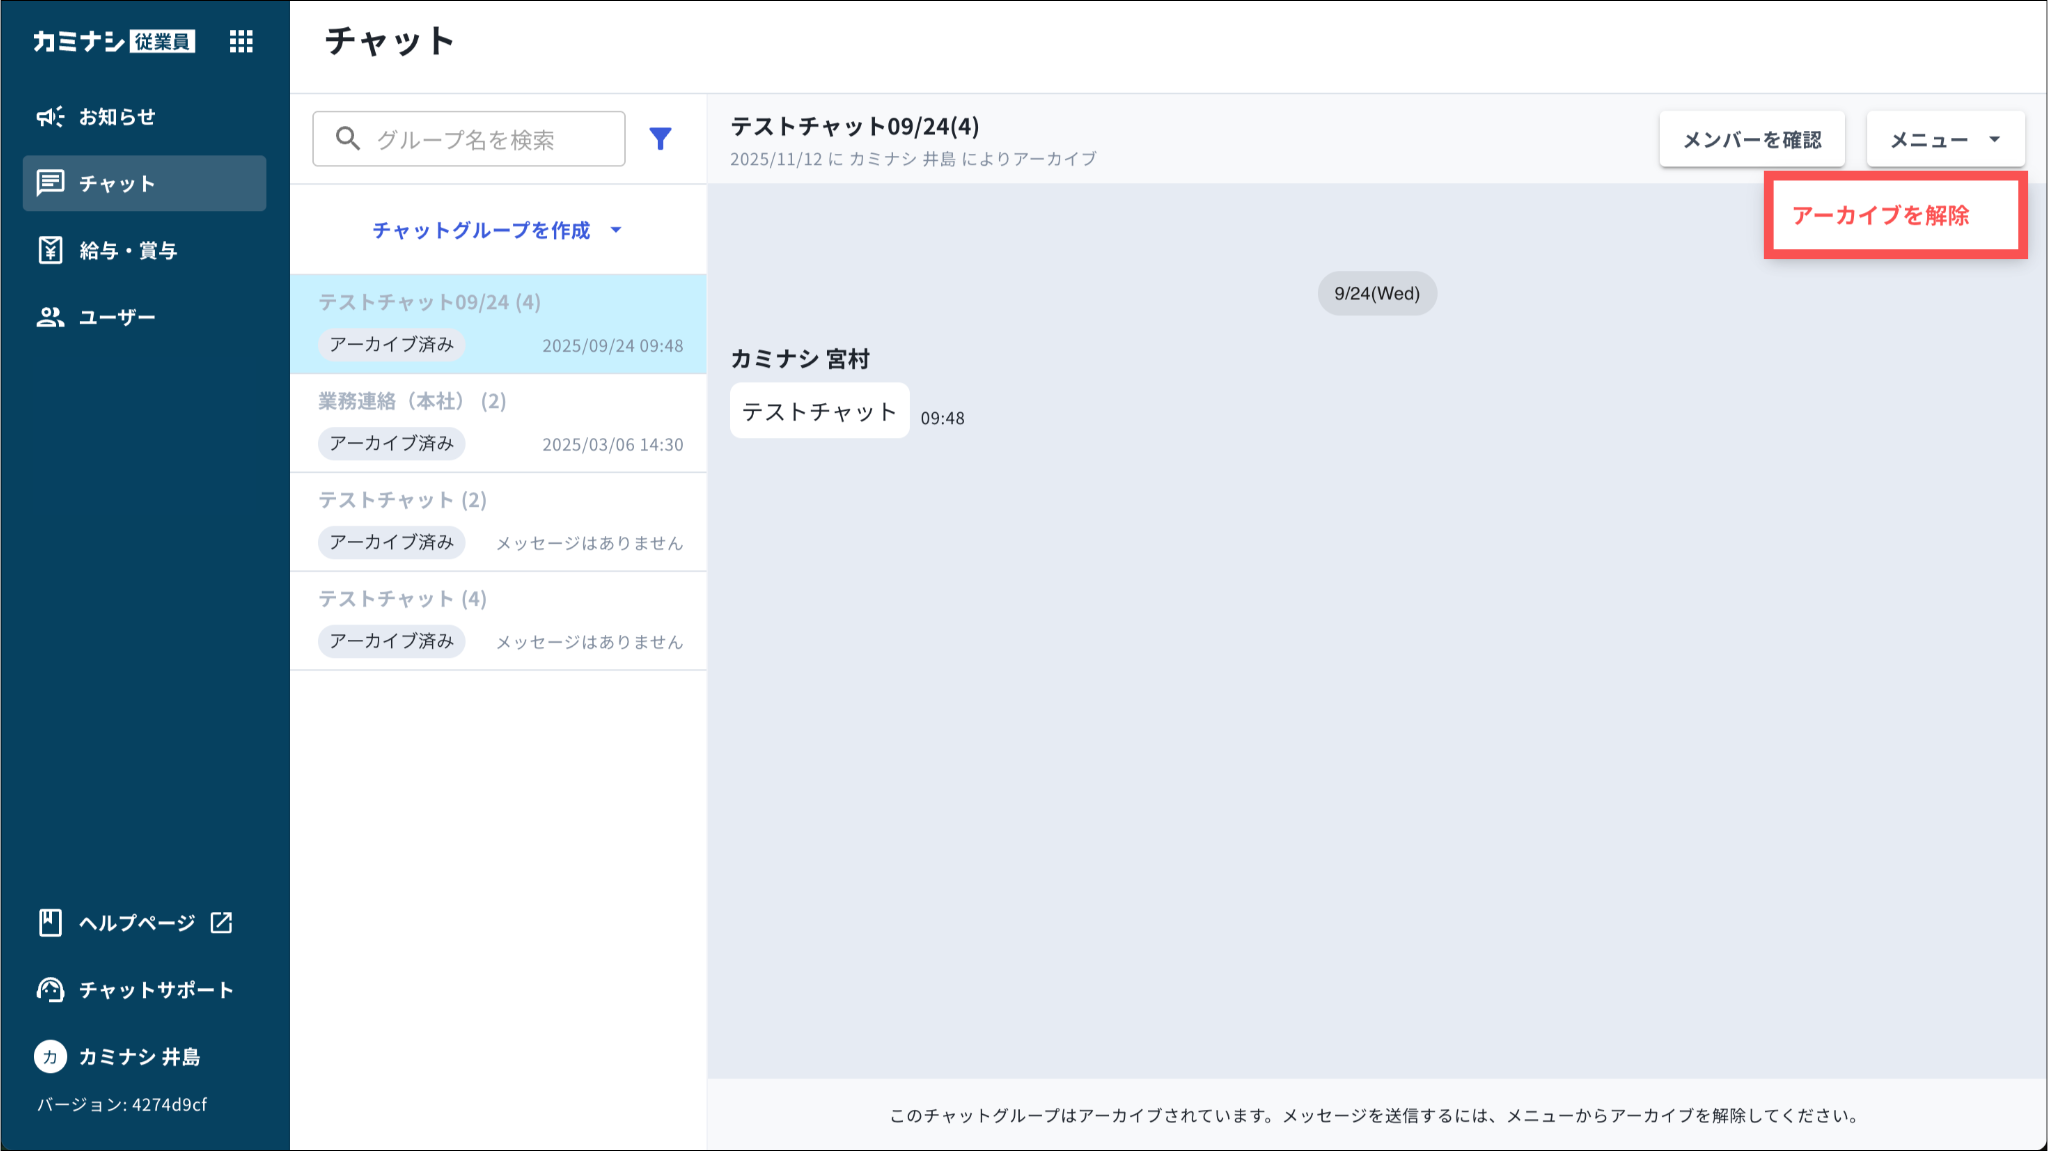Open the 給与・賞与 sidebar menu item
This screenshot has width=2048, height=1151.
click(x=128, y=250)
